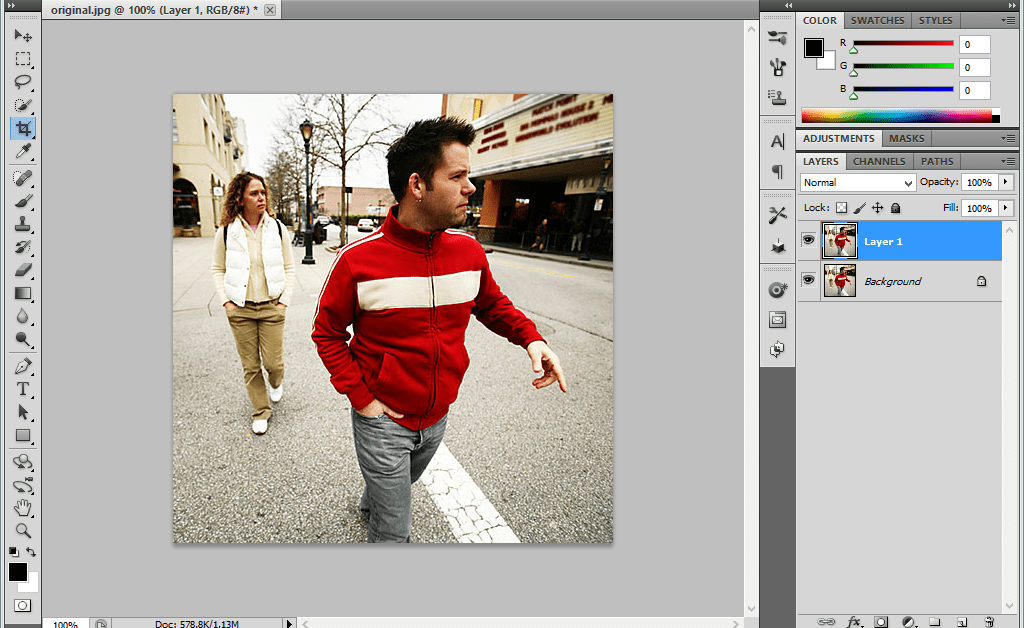Viewport: 1024px width, 628px height.
Task: Switch foreground and background colors
Action: 31,552
